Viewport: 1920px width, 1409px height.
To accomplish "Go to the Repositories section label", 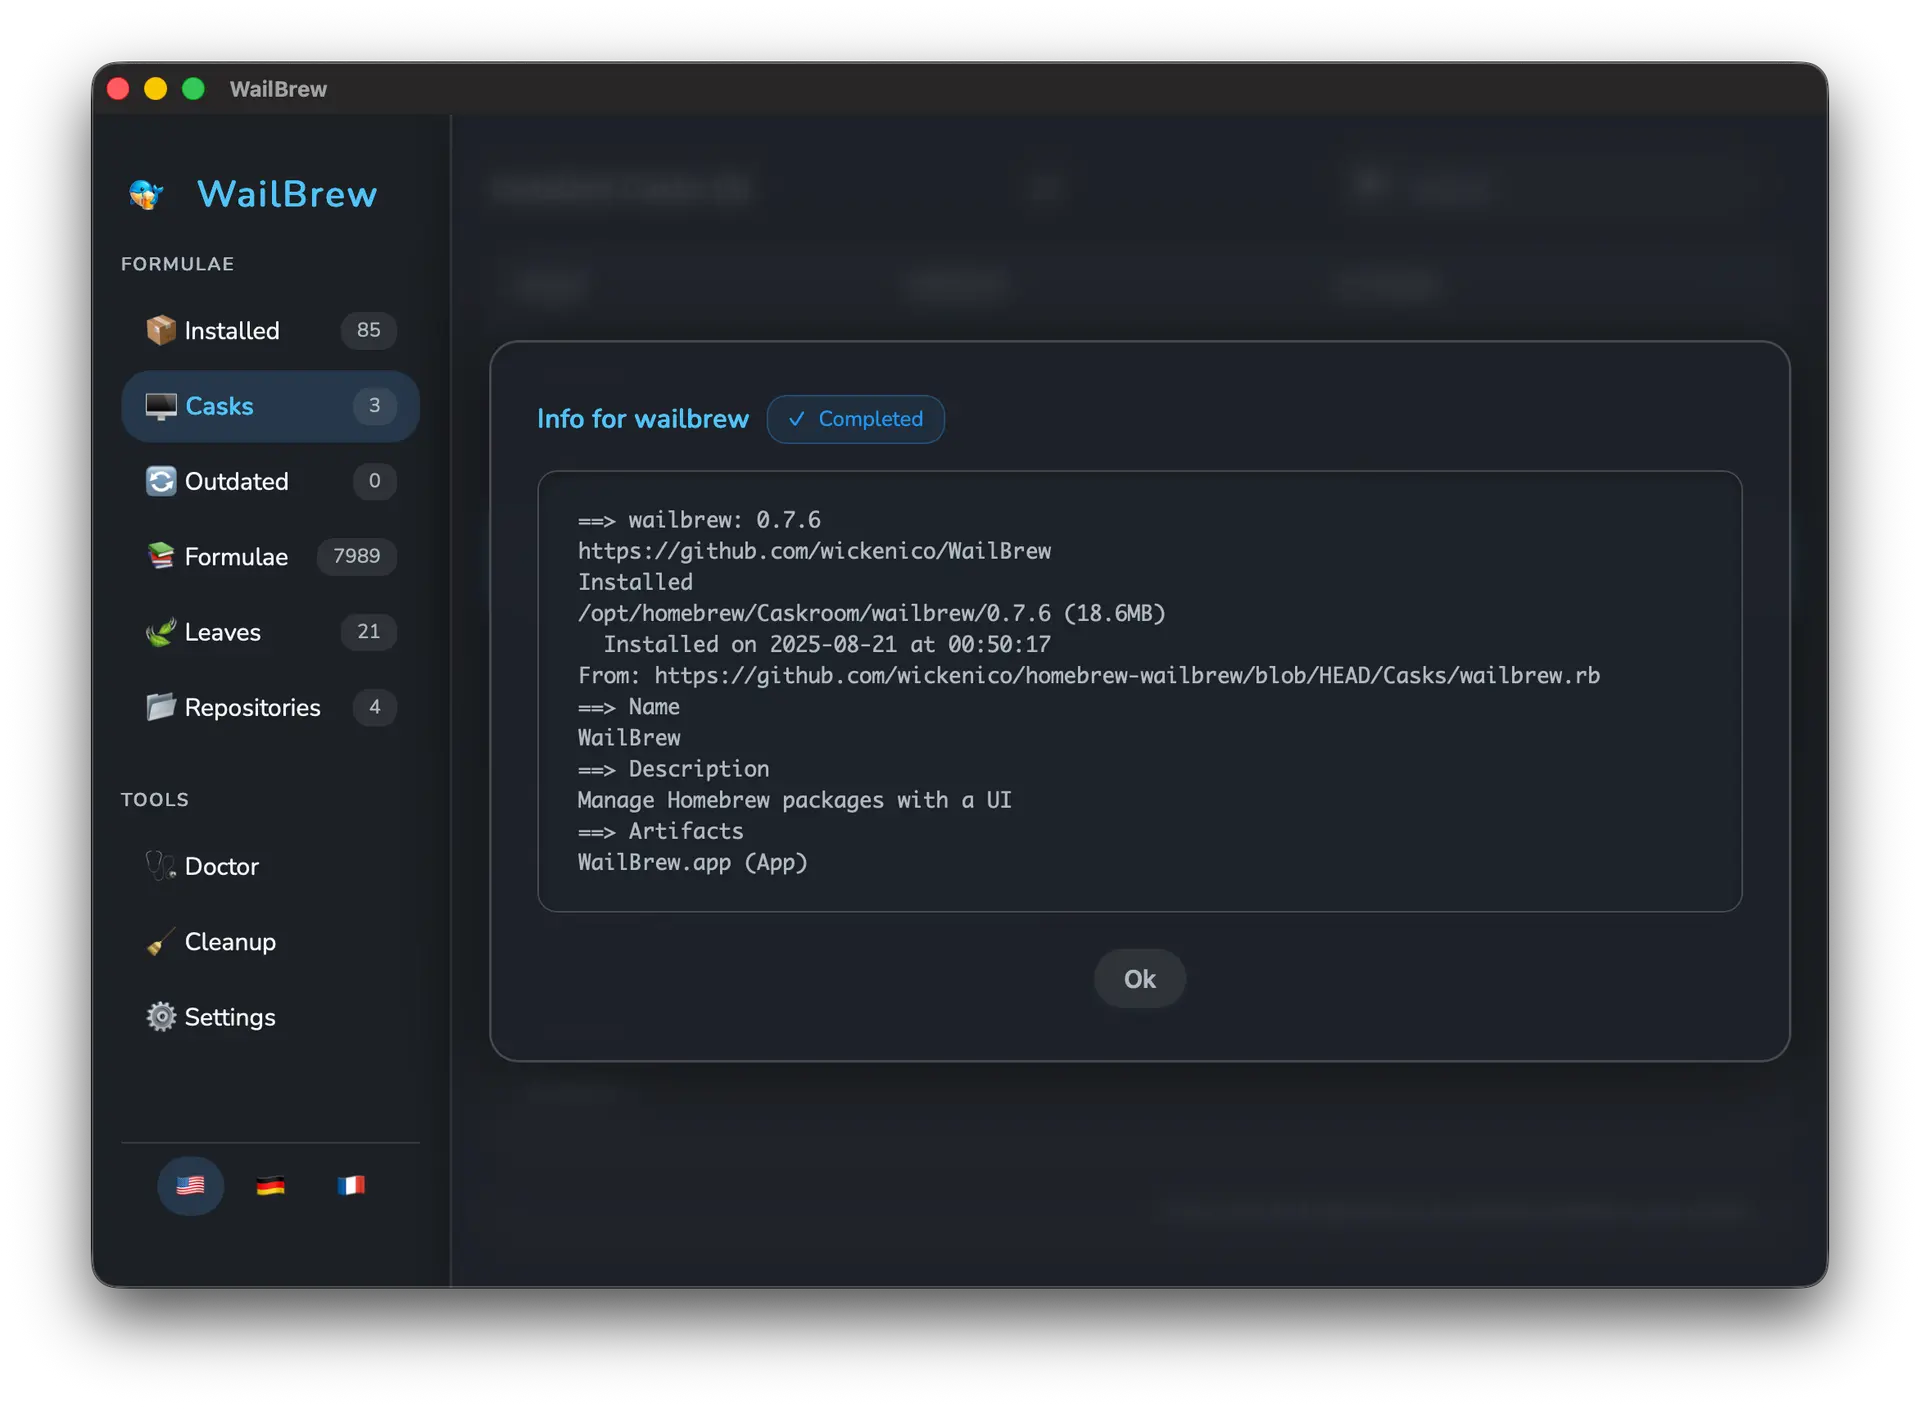I will point(252,707).
